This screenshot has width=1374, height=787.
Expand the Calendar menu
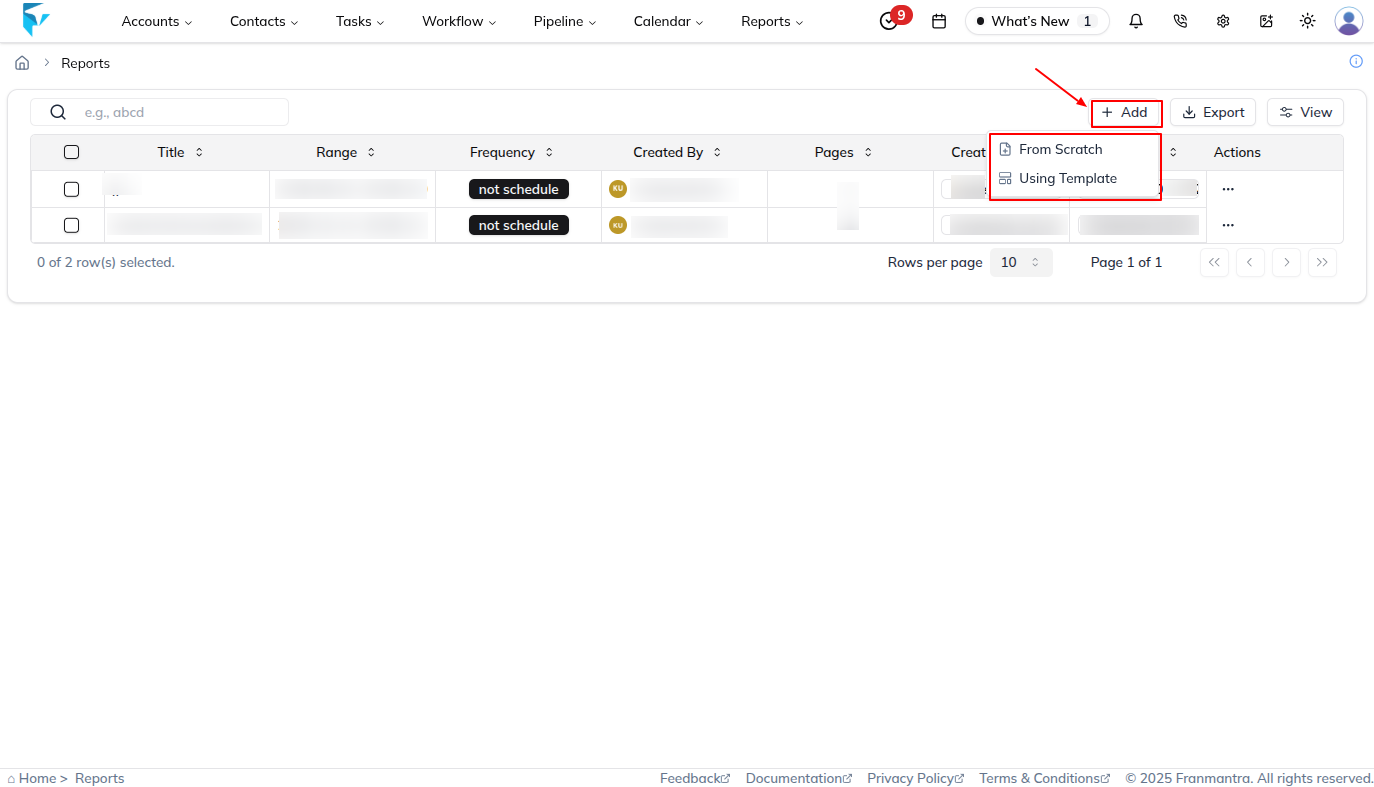[668, 21]
